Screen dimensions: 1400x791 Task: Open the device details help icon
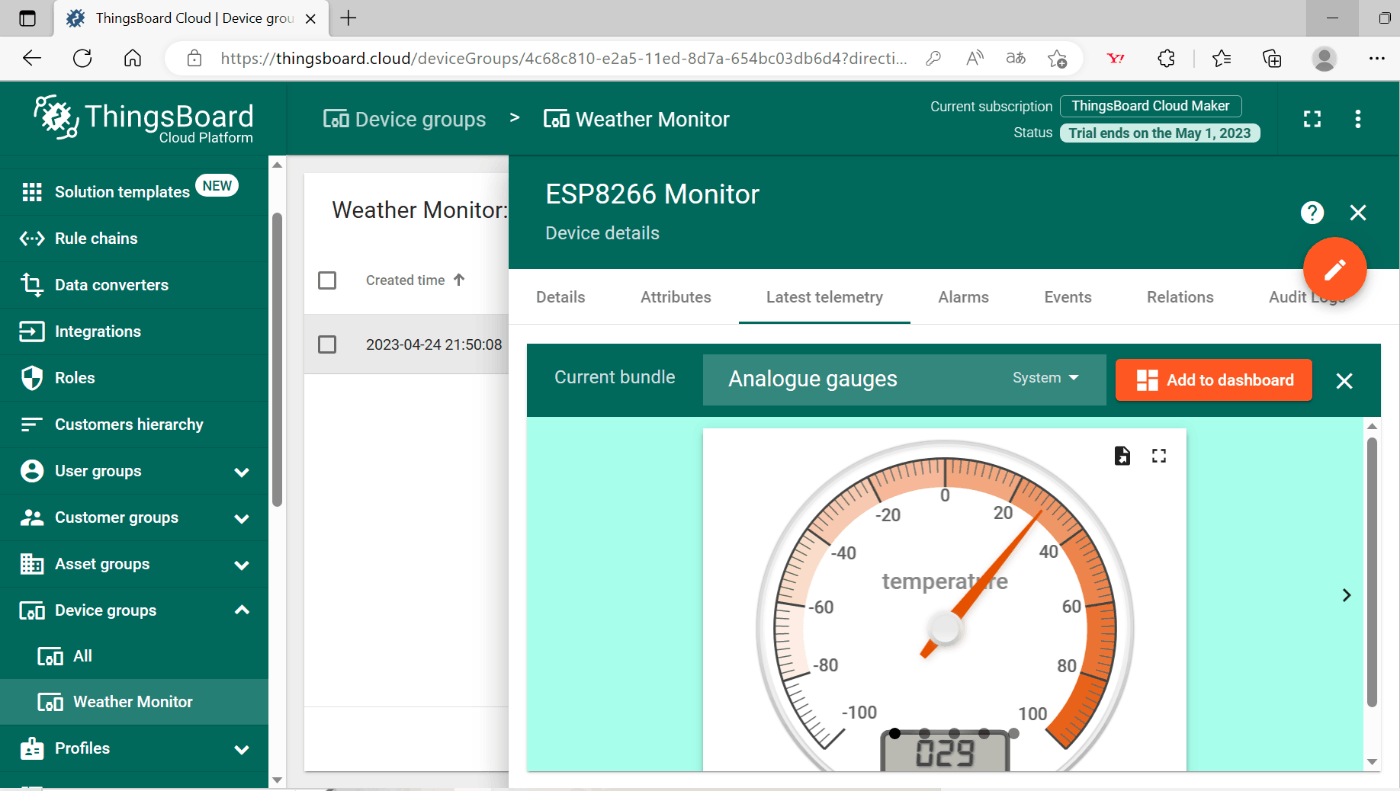1312,212
